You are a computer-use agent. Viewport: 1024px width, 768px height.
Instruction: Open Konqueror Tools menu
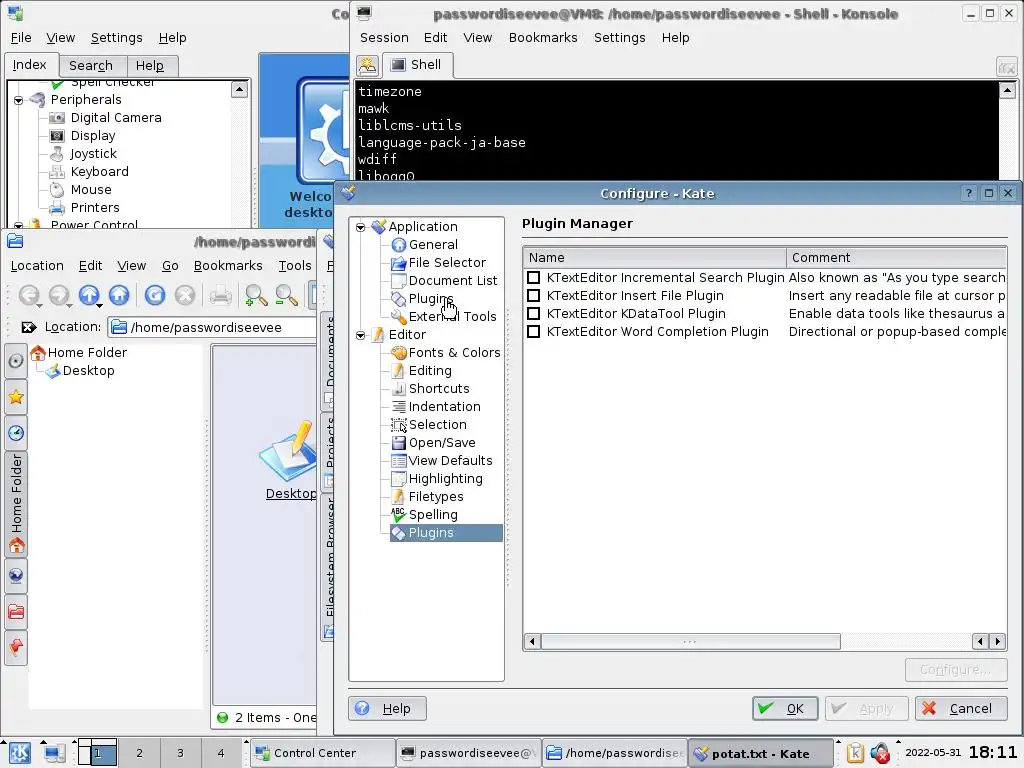(295, 266)
